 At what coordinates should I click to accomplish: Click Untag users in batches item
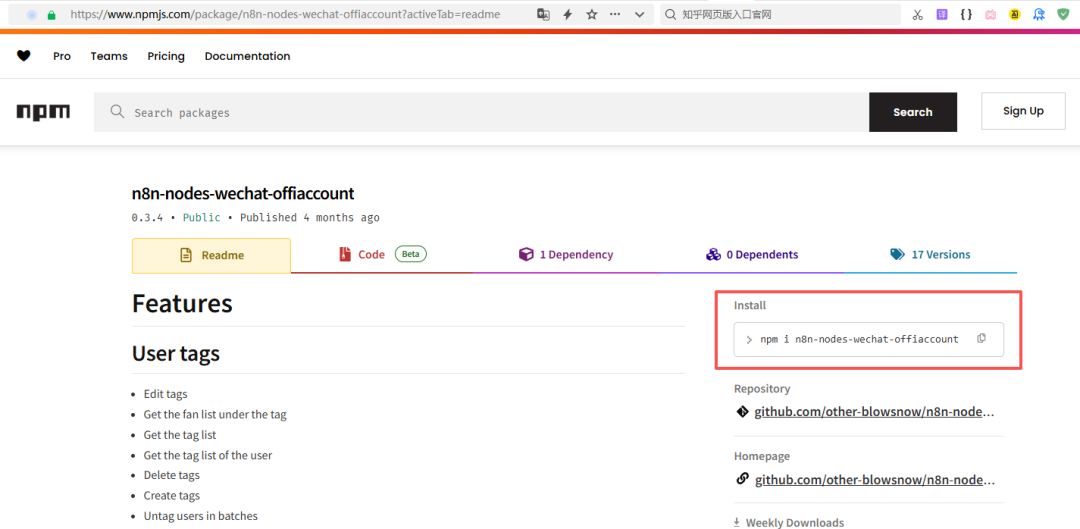tap(200, 516)
